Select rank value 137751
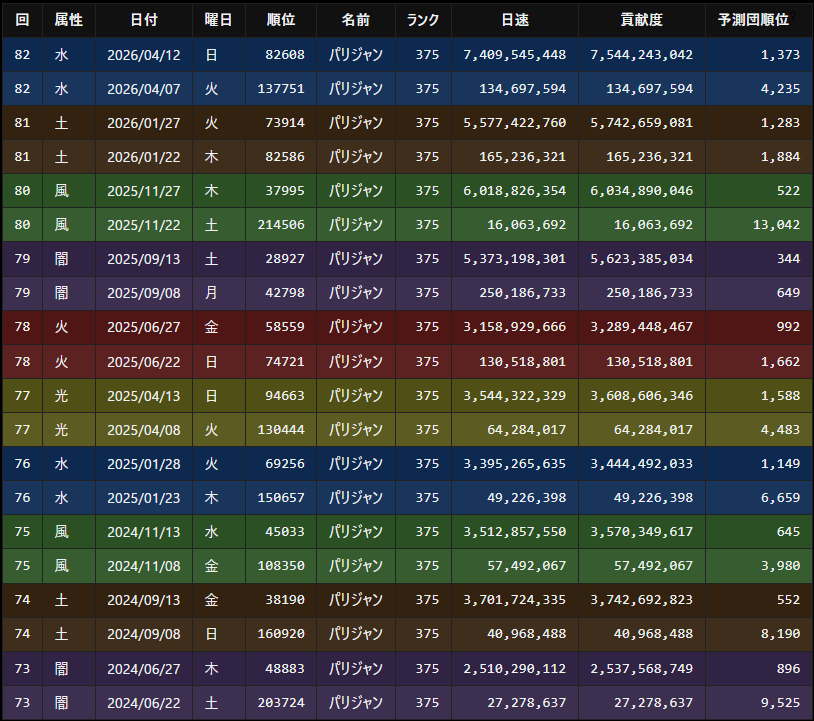This screenshot has width=814, height=721. [281, 89]
